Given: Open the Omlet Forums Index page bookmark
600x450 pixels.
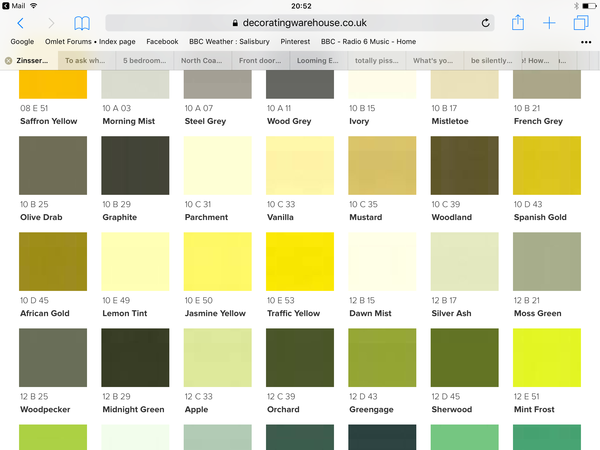Looking at the screenshot, I should [90, 41].
